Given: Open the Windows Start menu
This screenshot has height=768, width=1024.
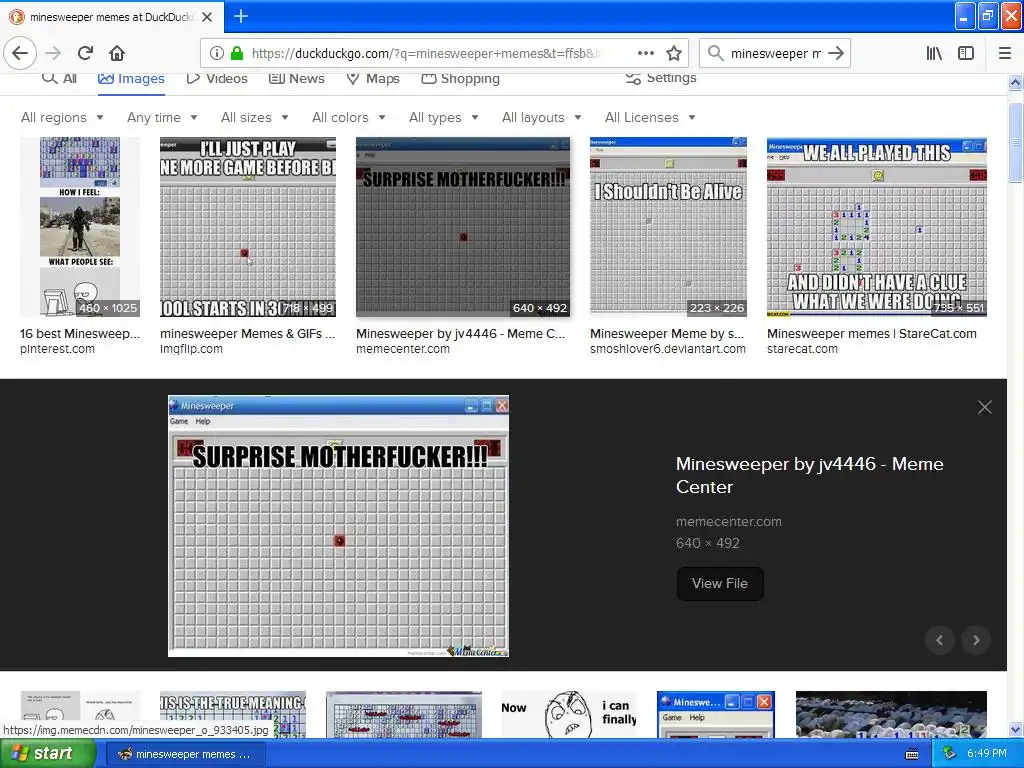Looking at the screenshot, I should (x=47, y=754).
